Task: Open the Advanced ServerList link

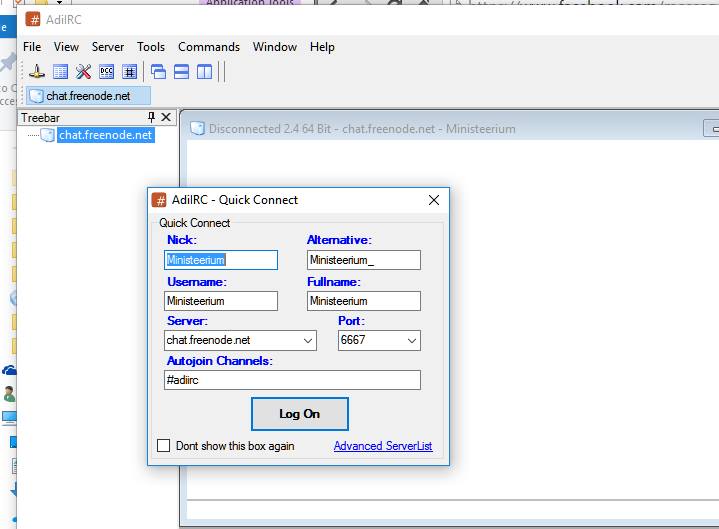Action: click(383, 446)
